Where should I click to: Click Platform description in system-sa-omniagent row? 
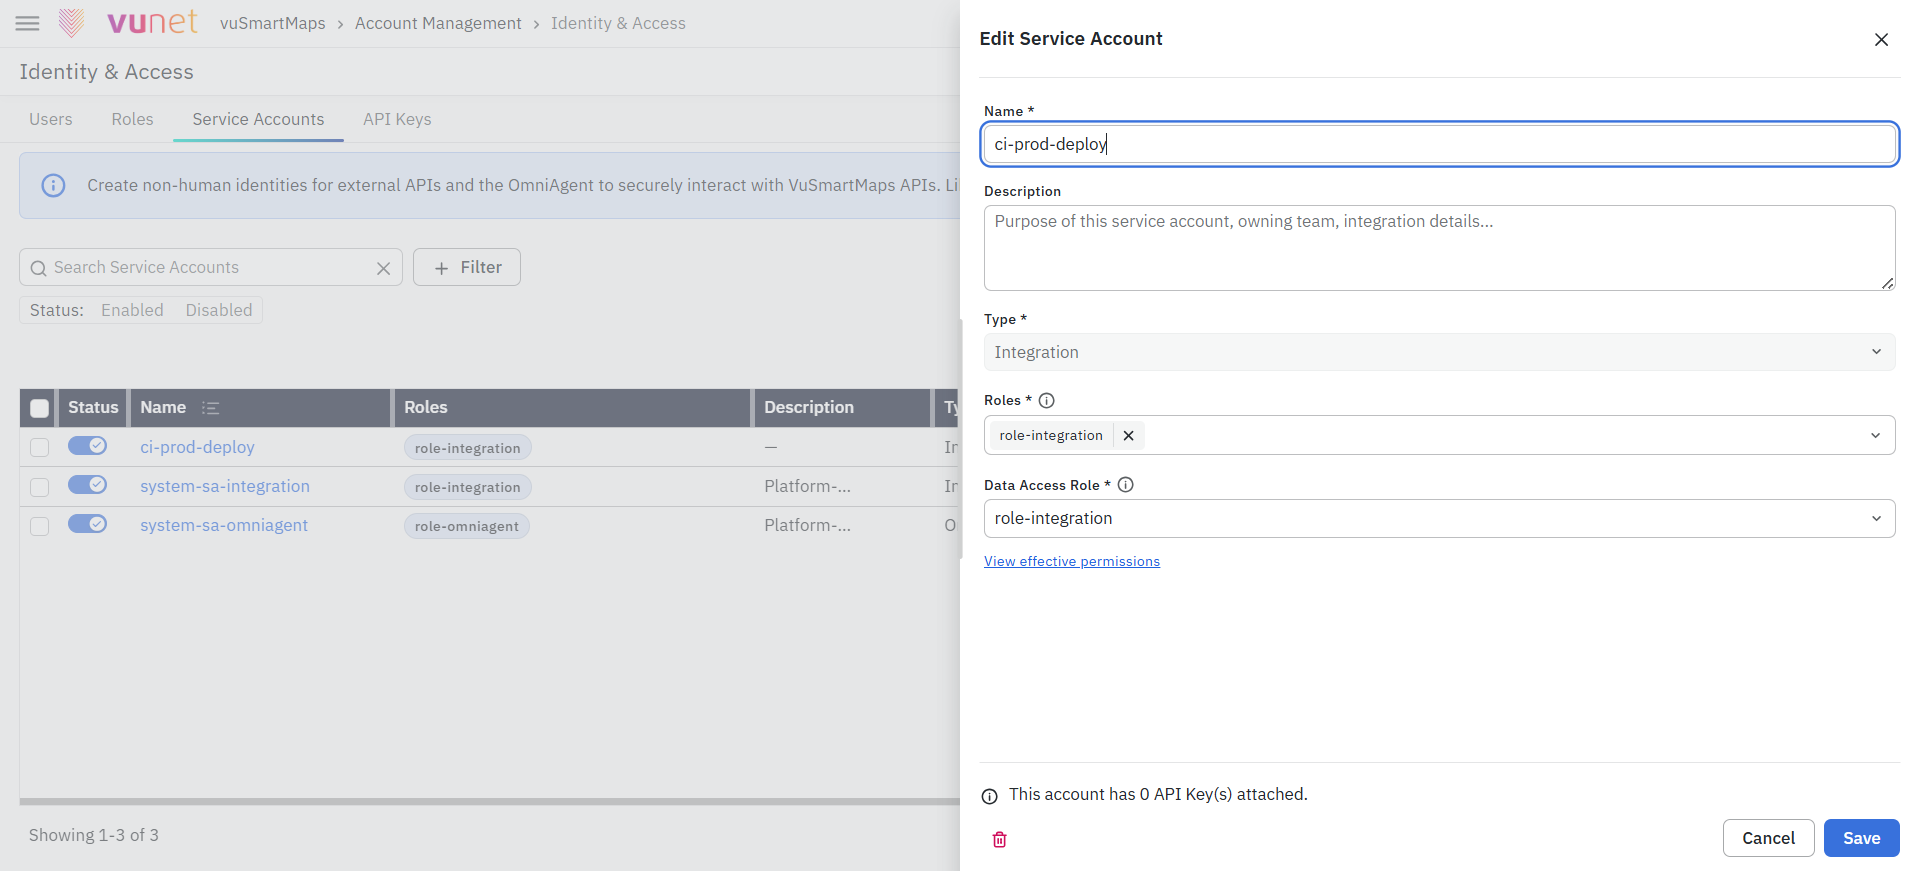(808, 525)
